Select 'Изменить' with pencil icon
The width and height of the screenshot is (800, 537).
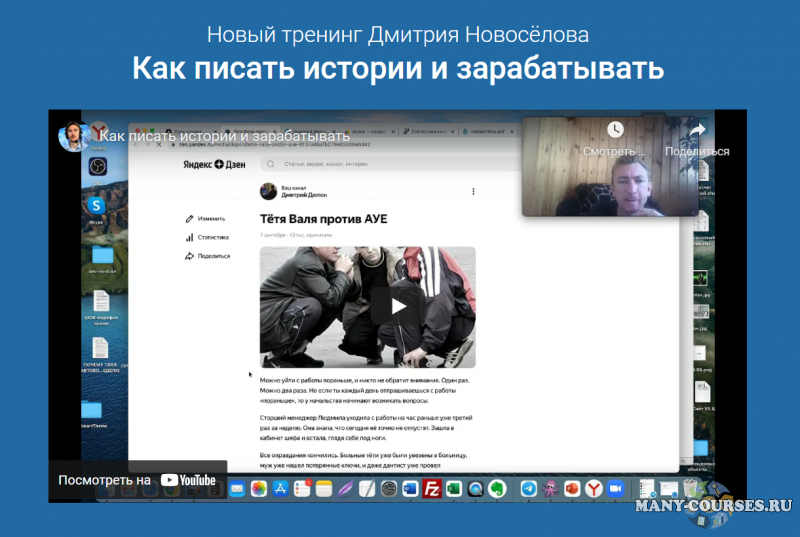click(x=211, y=218)
